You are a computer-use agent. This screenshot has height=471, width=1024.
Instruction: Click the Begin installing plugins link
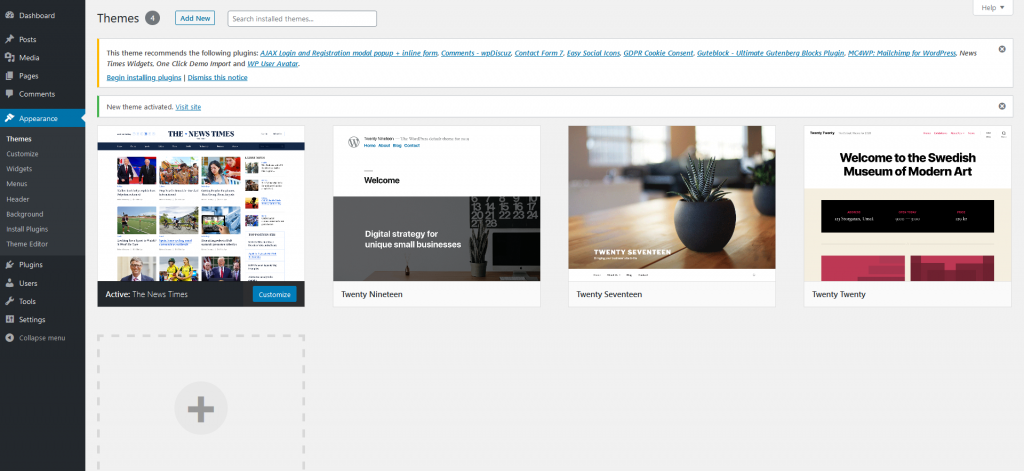click(x=144, y=78)
